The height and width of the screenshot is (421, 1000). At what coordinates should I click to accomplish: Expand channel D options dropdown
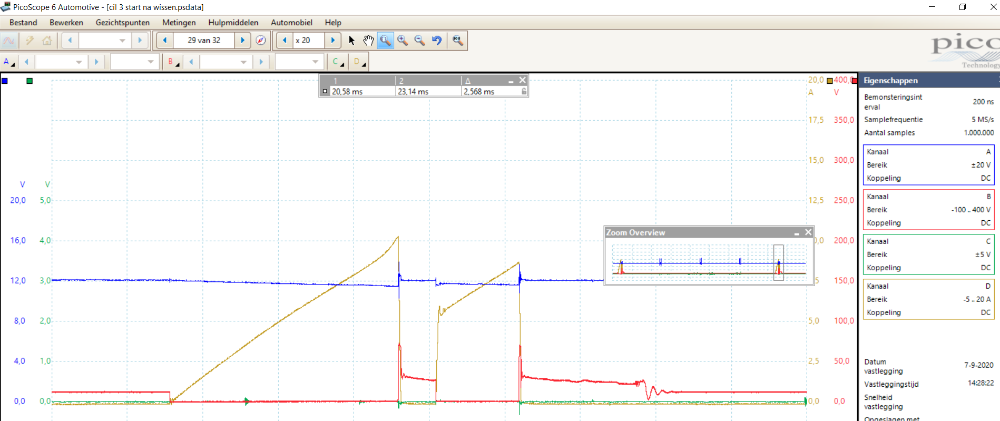(357, 62)
